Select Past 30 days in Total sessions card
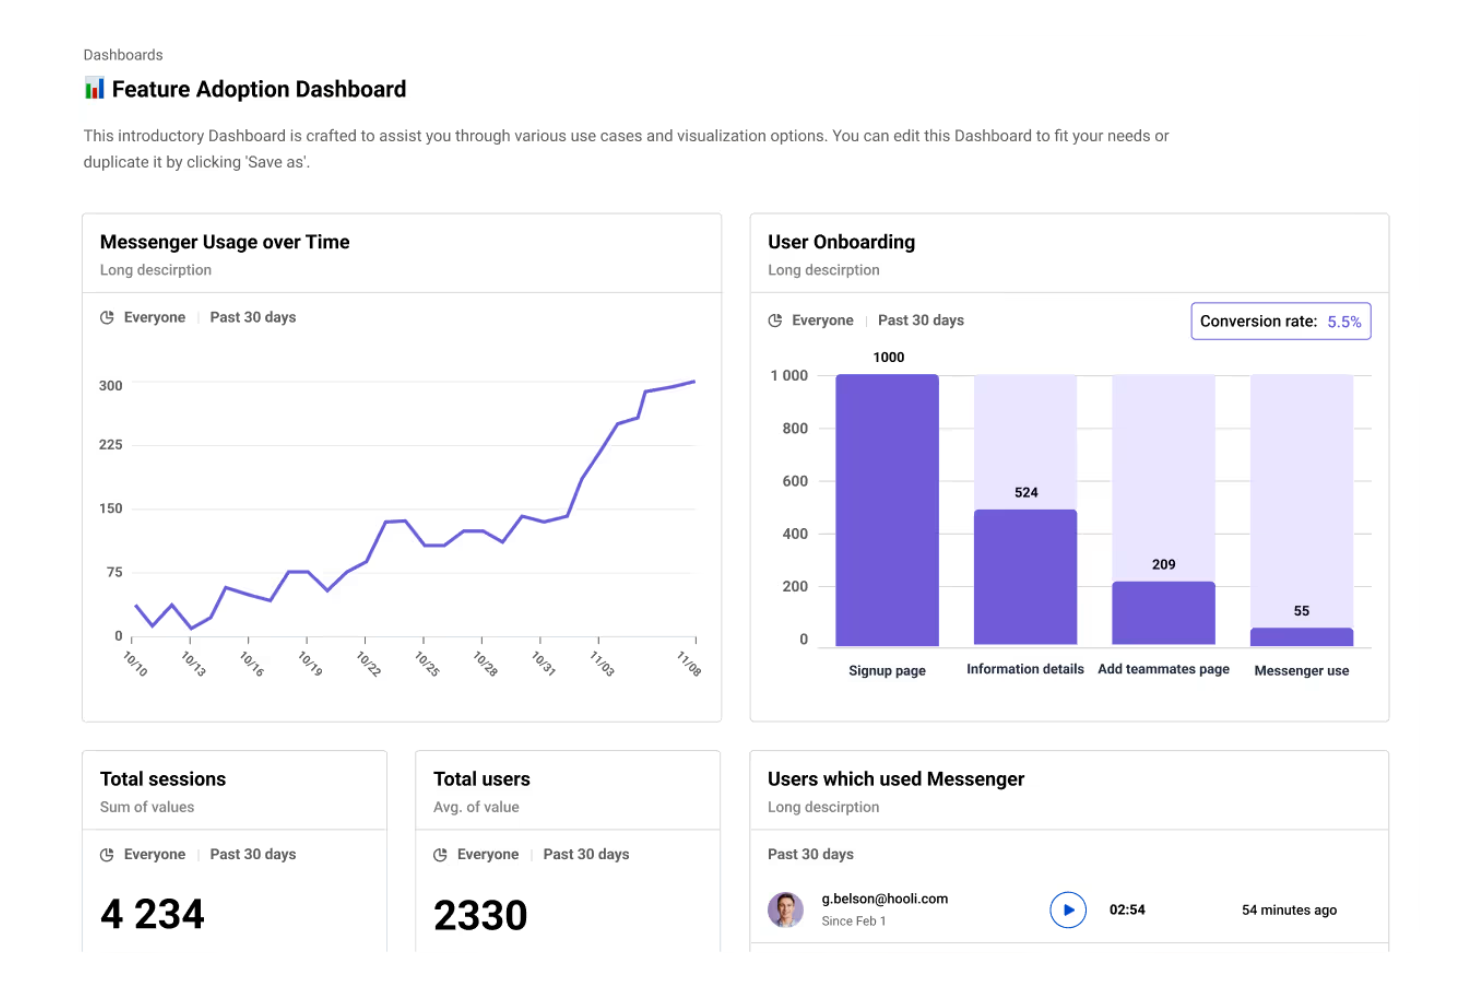1480x987 pixels. [x=253, y=854]
